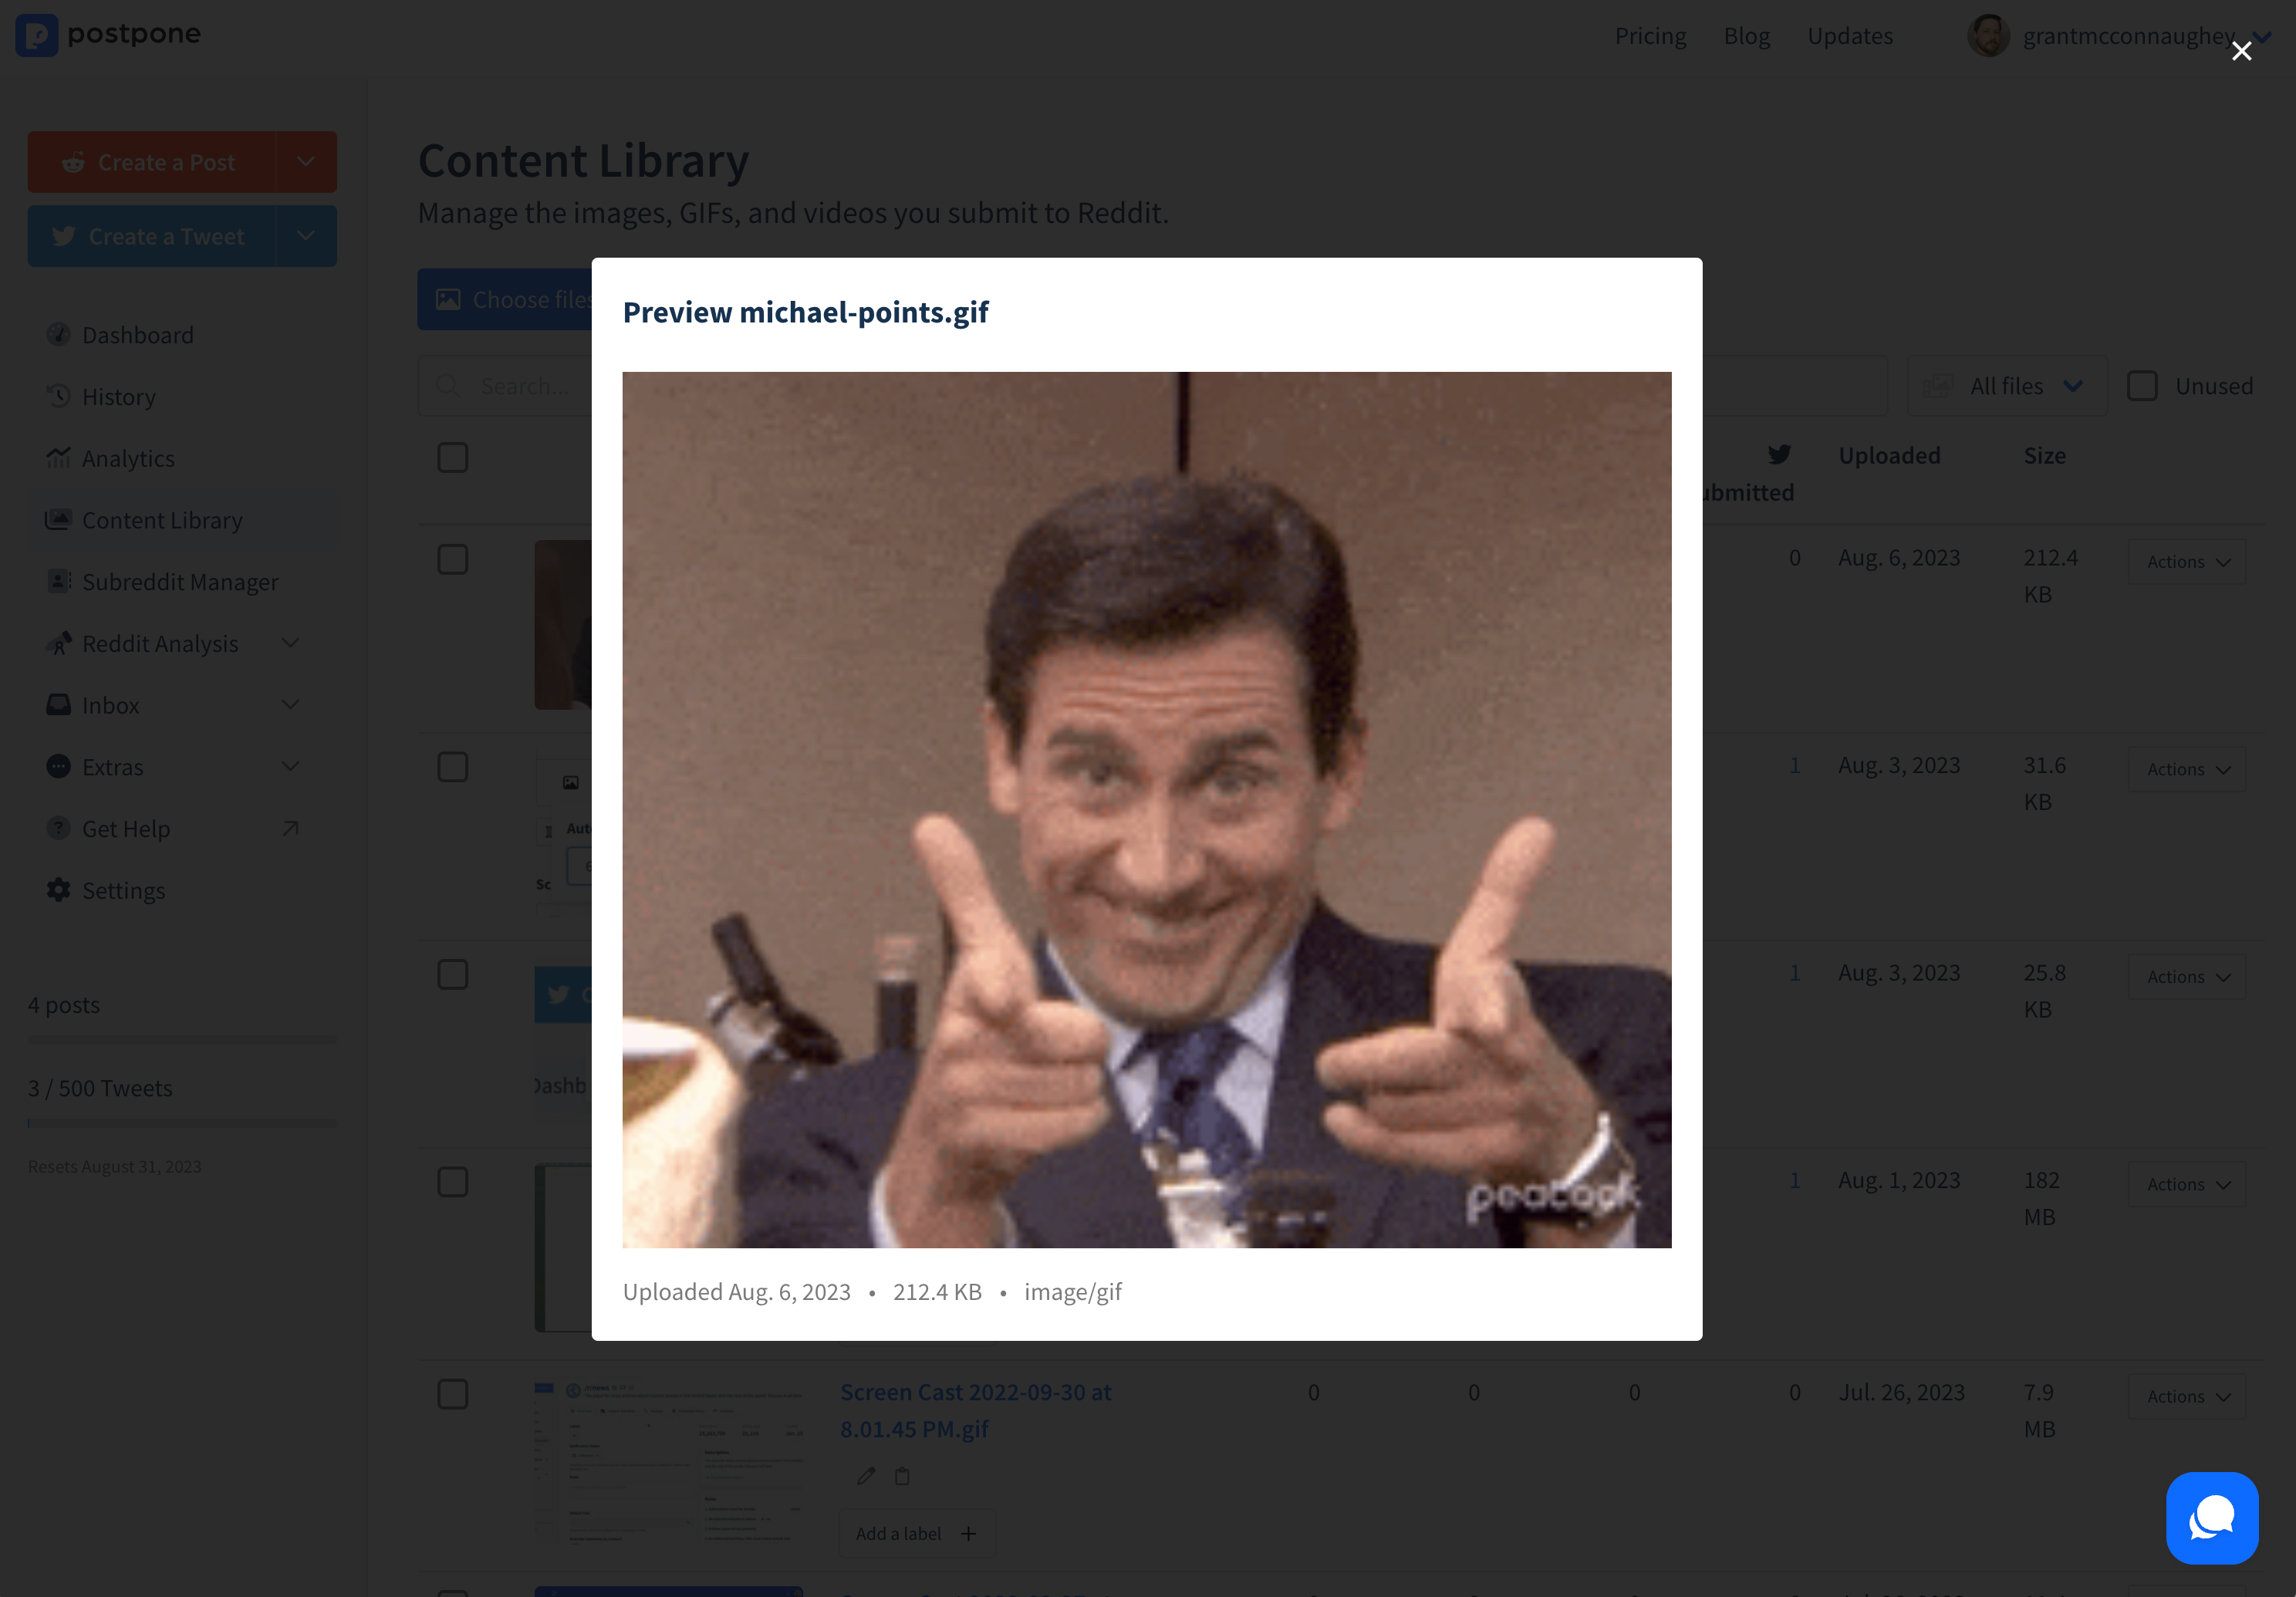
Task: Go to Dashboard in sidebar
Action: 182,335
